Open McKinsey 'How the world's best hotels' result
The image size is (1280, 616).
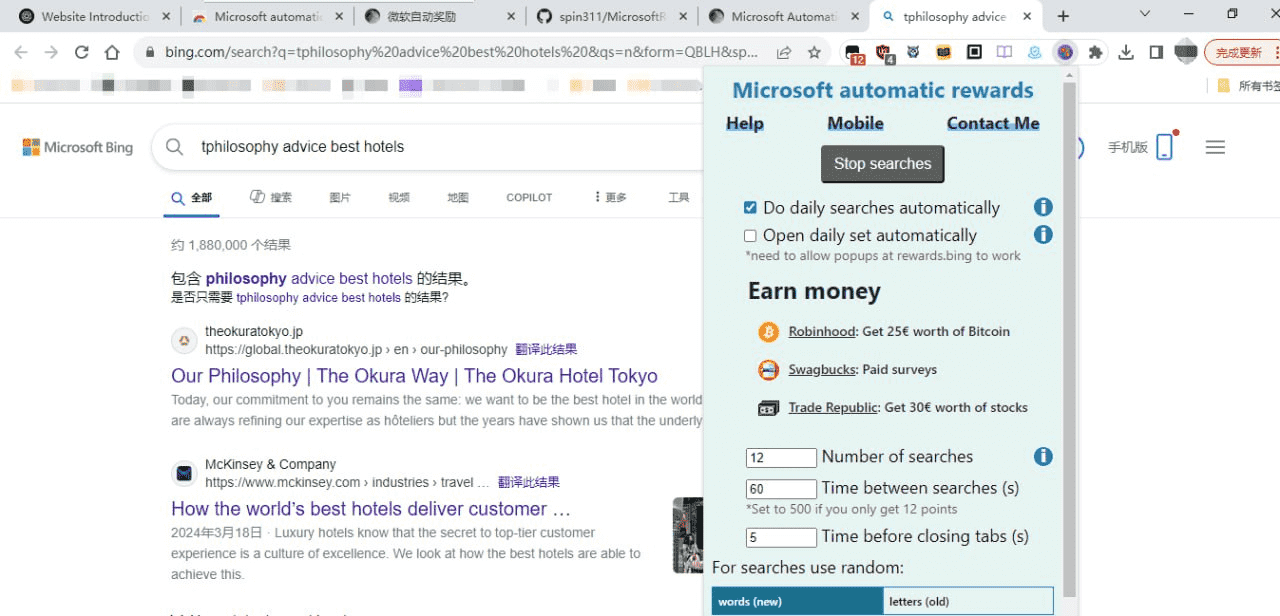(371, 509)
